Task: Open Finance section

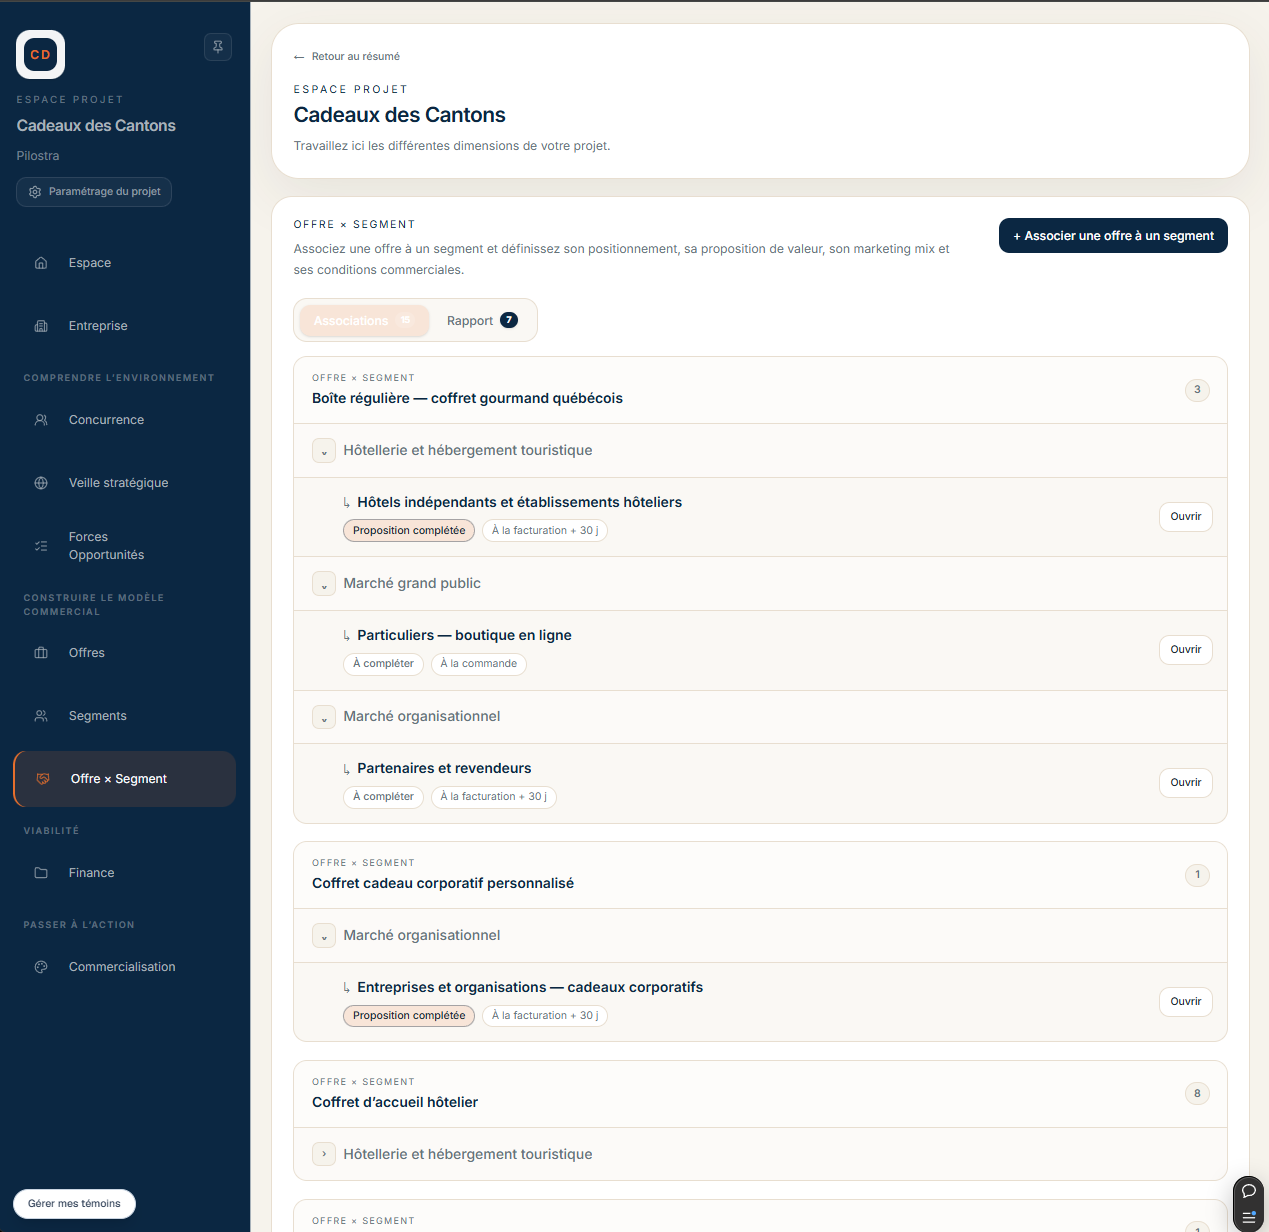Action: tap(91, 873)
